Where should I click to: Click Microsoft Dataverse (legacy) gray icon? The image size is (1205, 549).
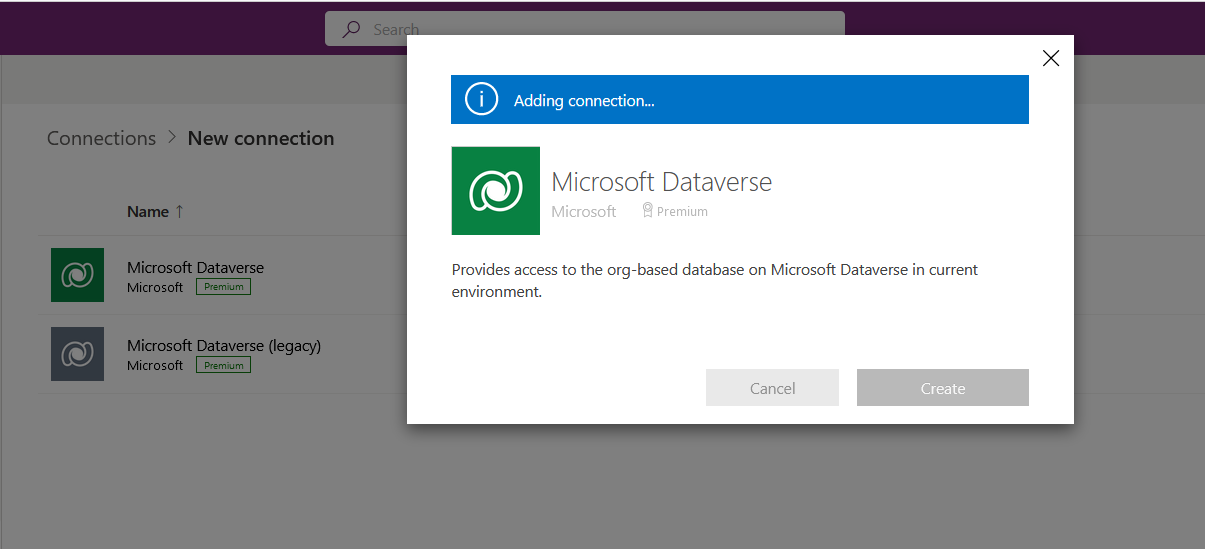point(77,354)
